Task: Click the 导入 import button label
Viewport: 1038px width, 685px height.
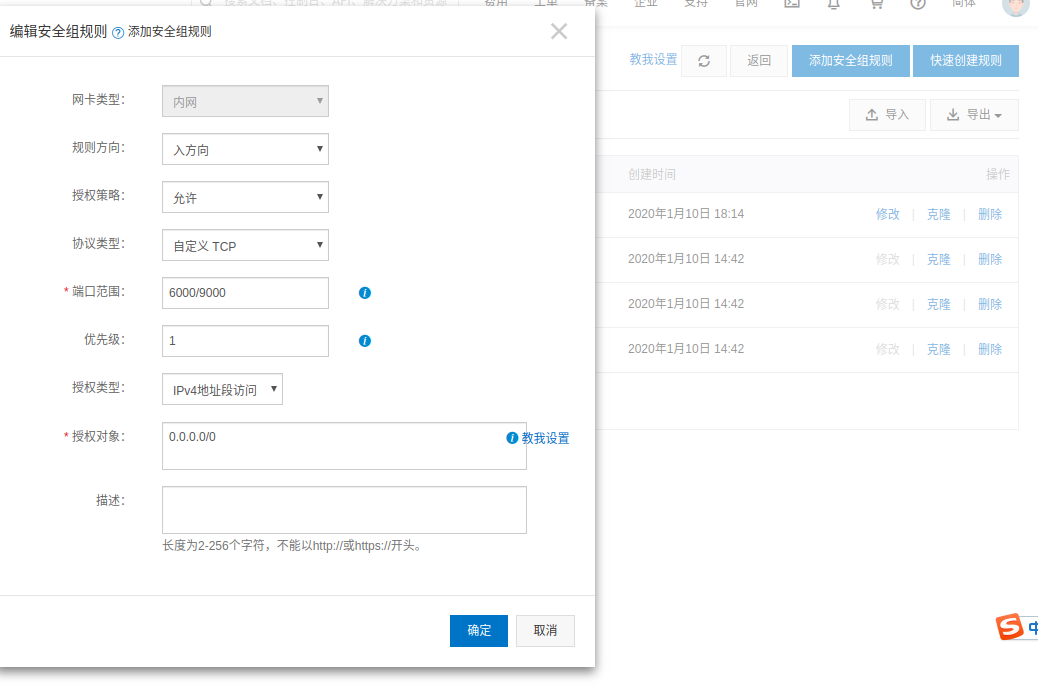Action: click(897, 115)
